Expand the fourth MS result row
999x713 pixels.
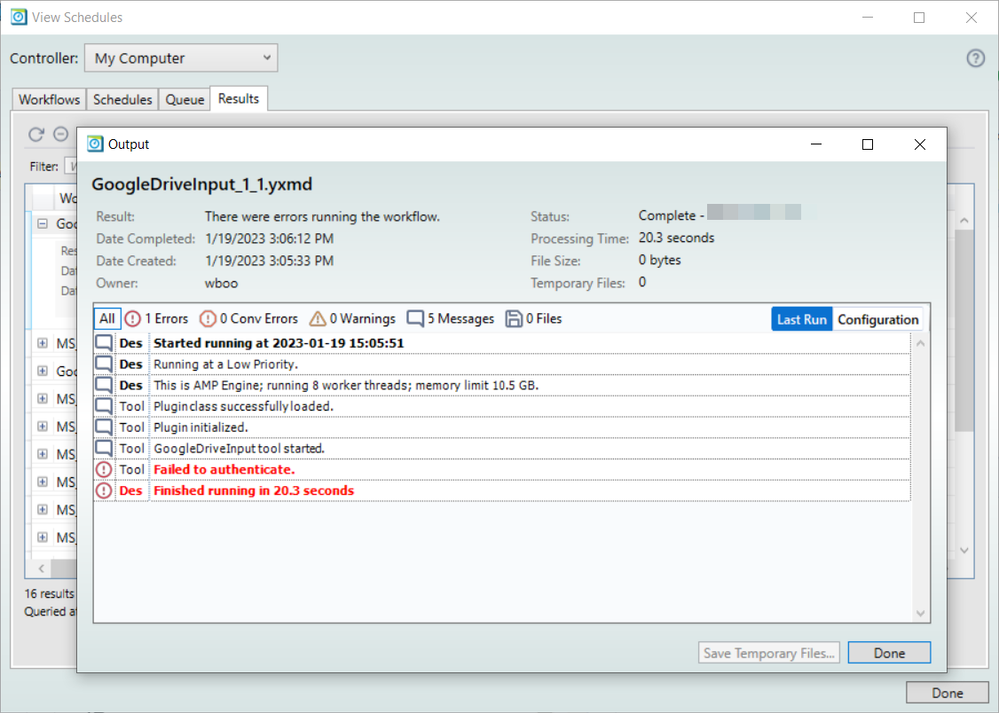click(42, 454)
